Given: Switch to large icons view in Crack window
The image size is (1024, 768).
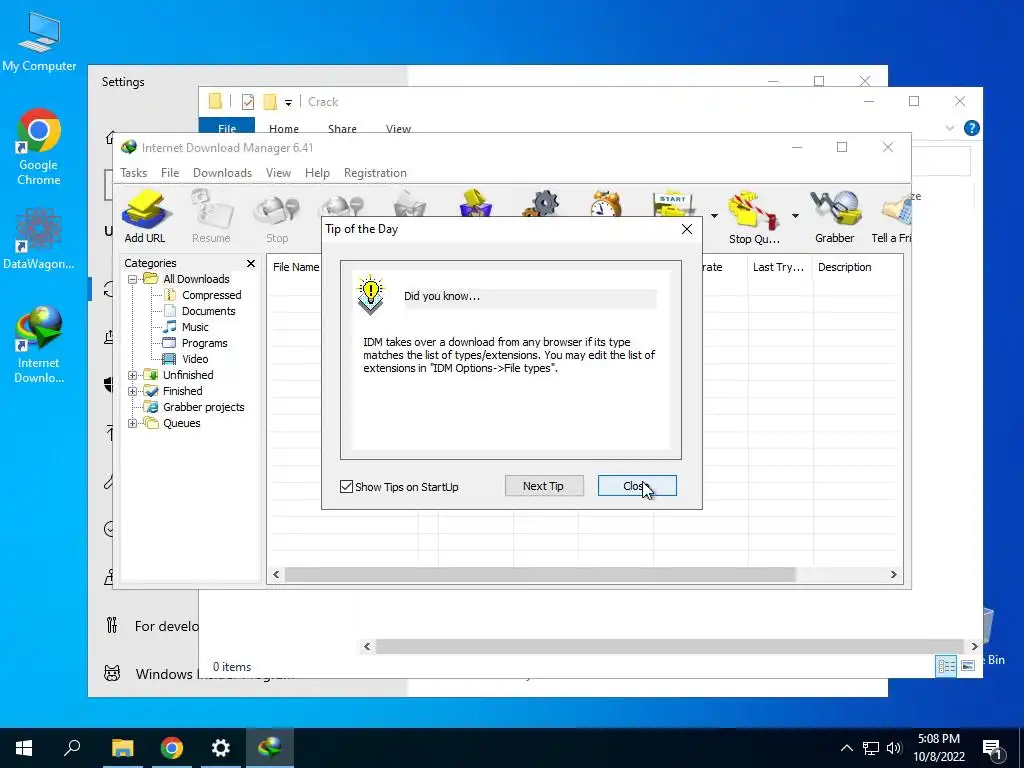Looking at the screenshot, I should (x=968, y=665).
